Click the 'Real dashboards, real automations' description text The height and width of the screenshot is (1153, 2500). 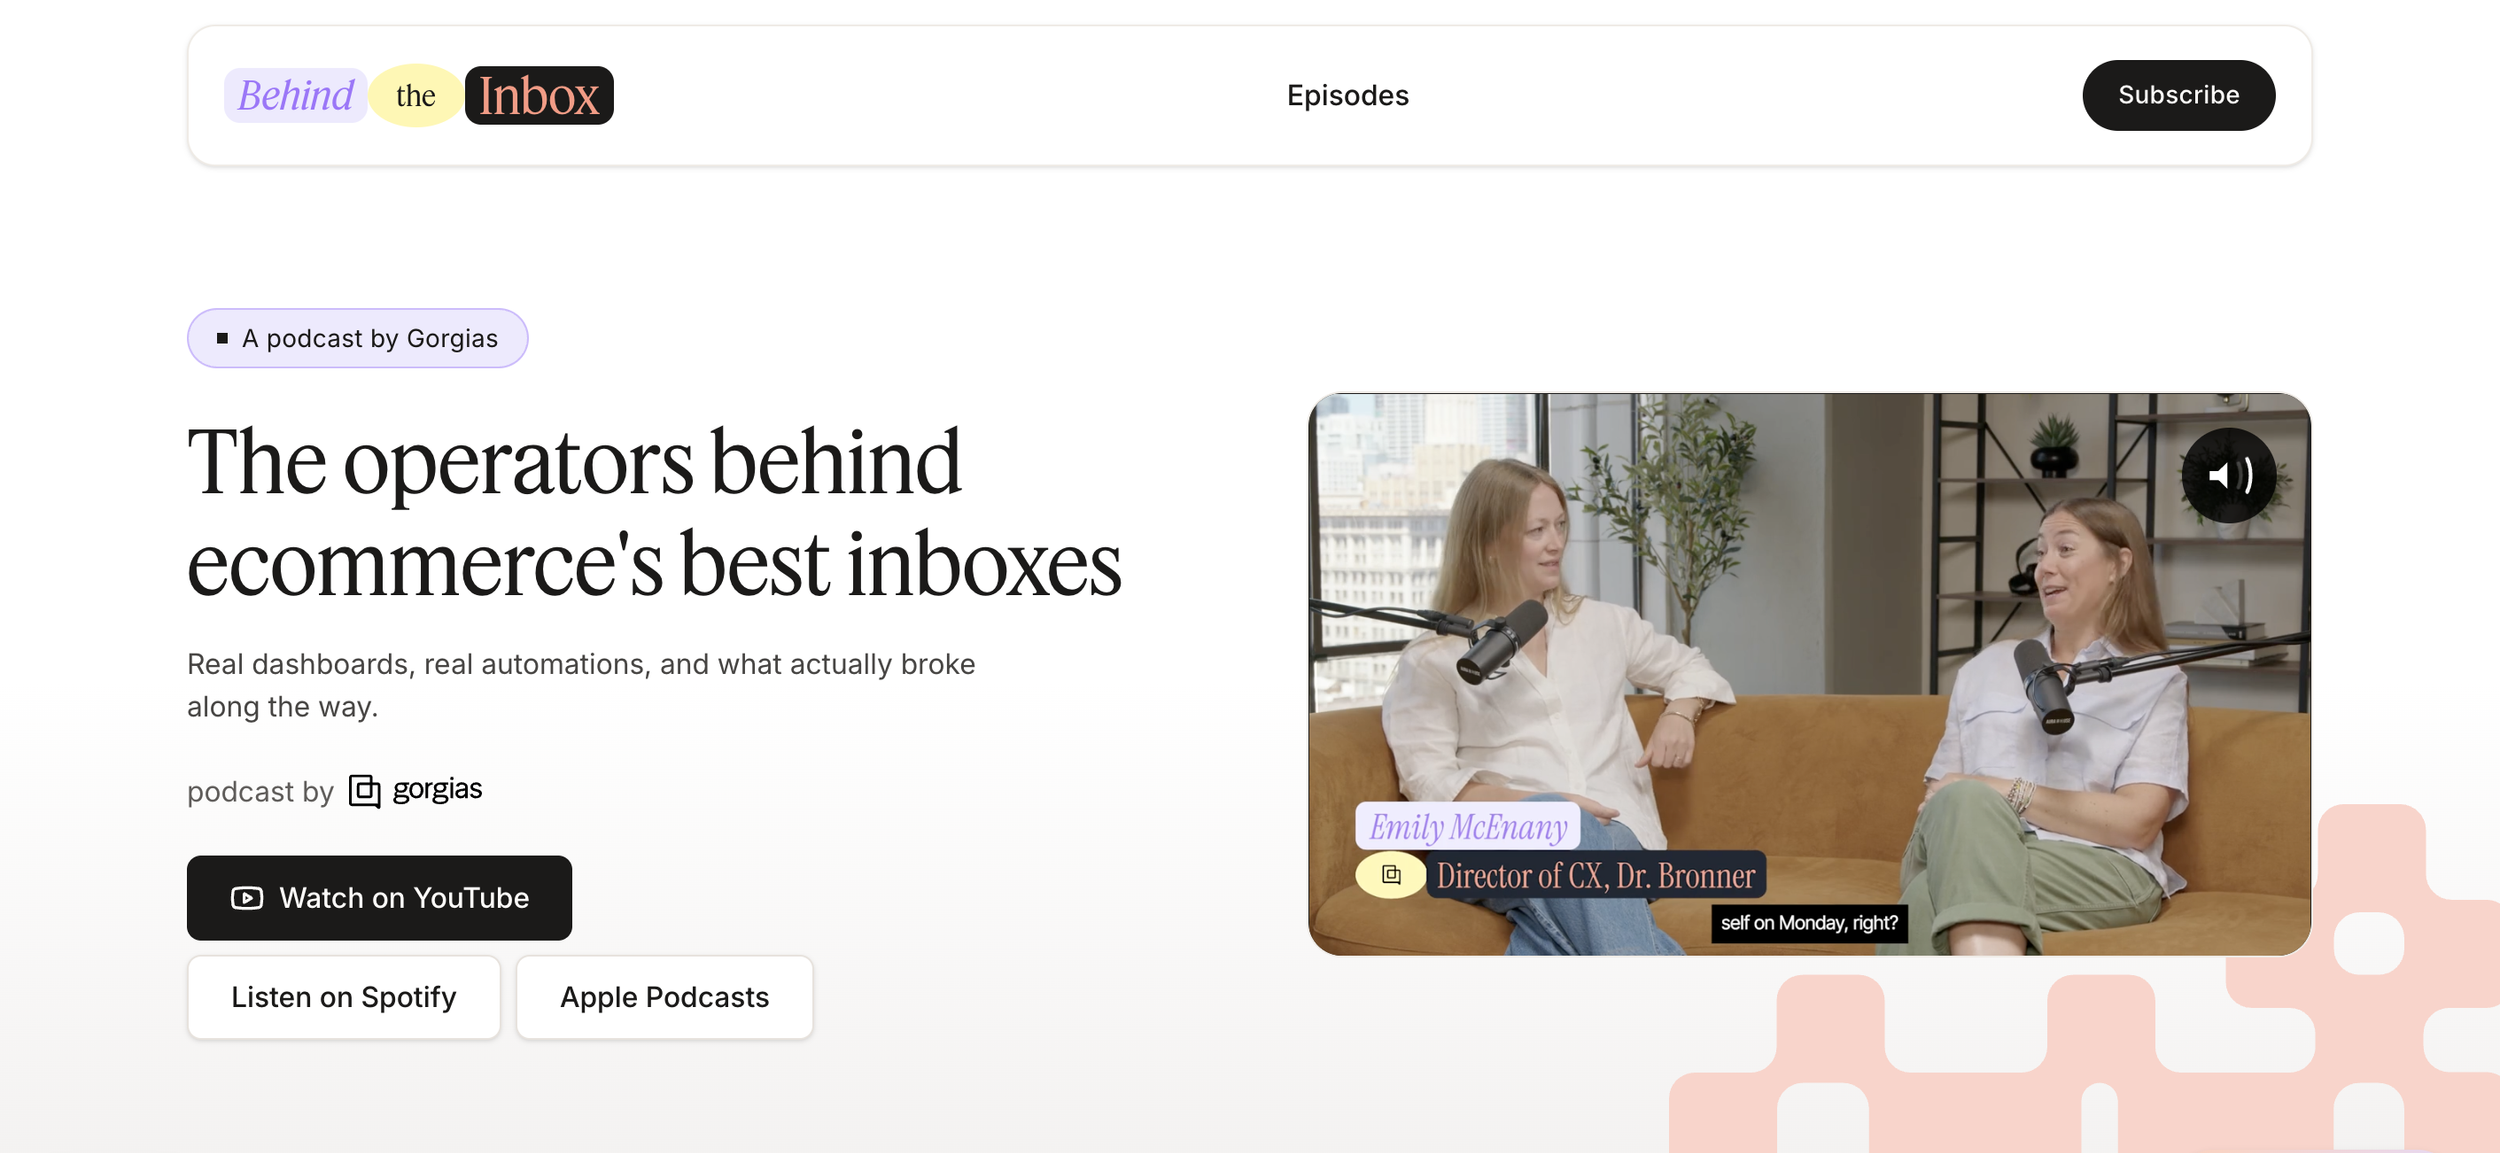pos(581,685)
